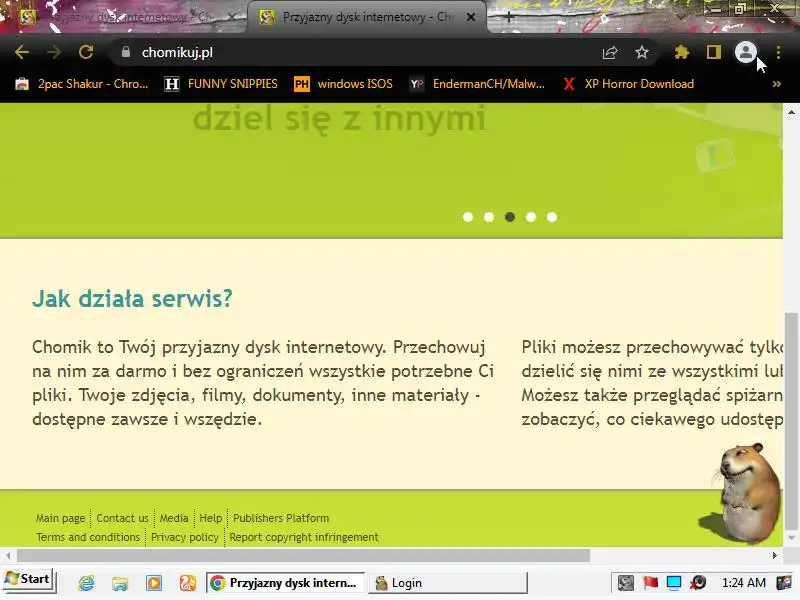Select the second carousel dot
Screen dimensions: 800x600
[489, 217]
